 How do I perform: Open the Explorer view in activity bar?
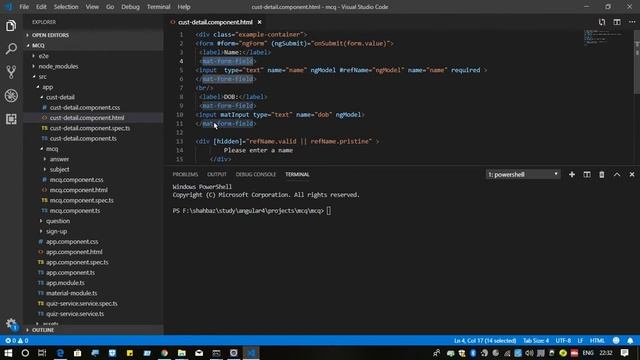pos(11,26)
